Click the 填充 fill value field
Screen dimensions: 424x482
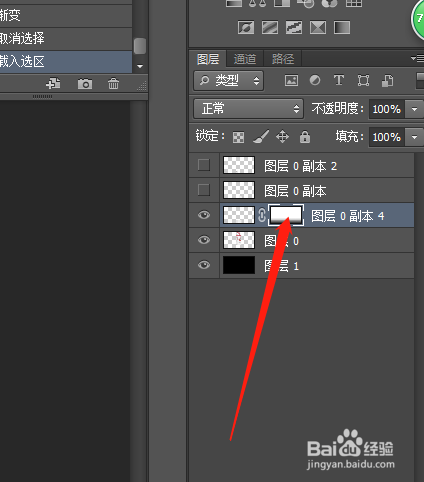click(387, 137)
